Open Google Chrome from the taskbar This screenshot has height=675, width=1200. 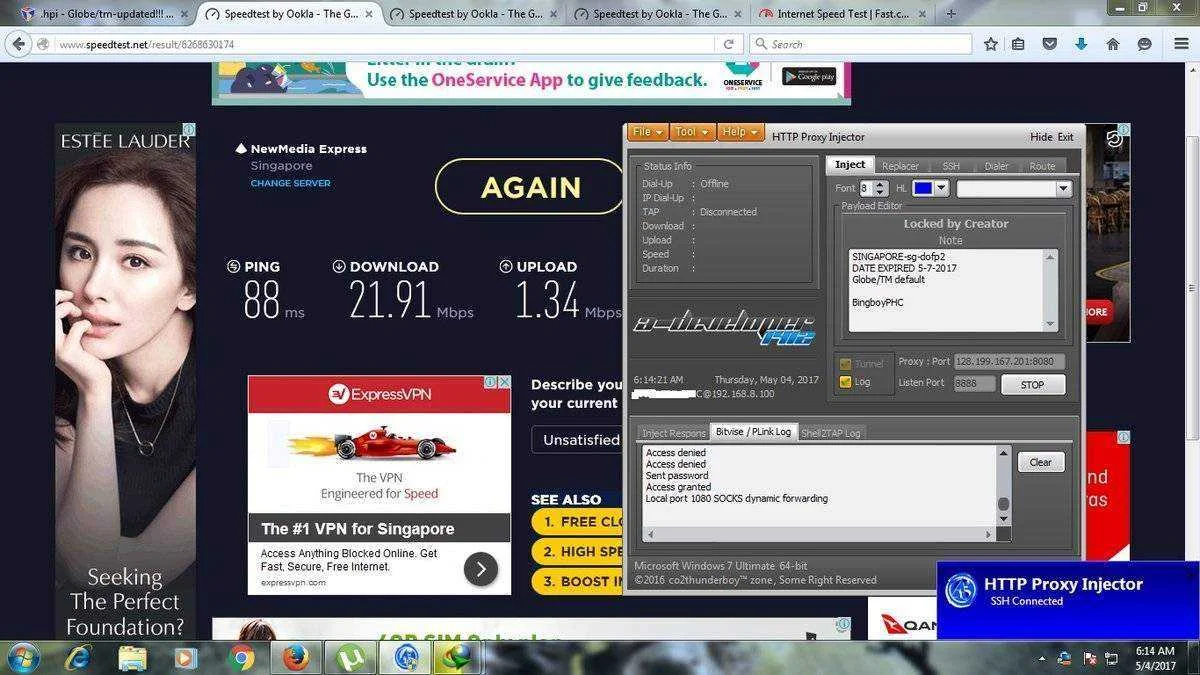(x=240, y=658)
